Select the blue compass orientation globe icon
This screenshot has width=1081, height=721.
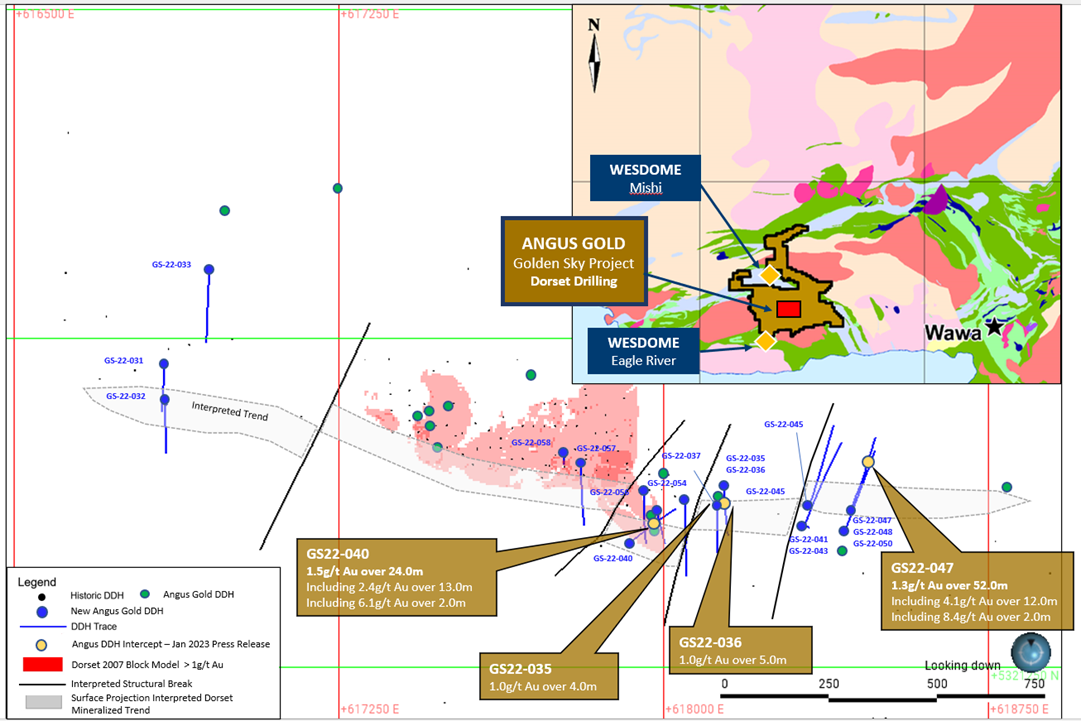pos(1031,653)
